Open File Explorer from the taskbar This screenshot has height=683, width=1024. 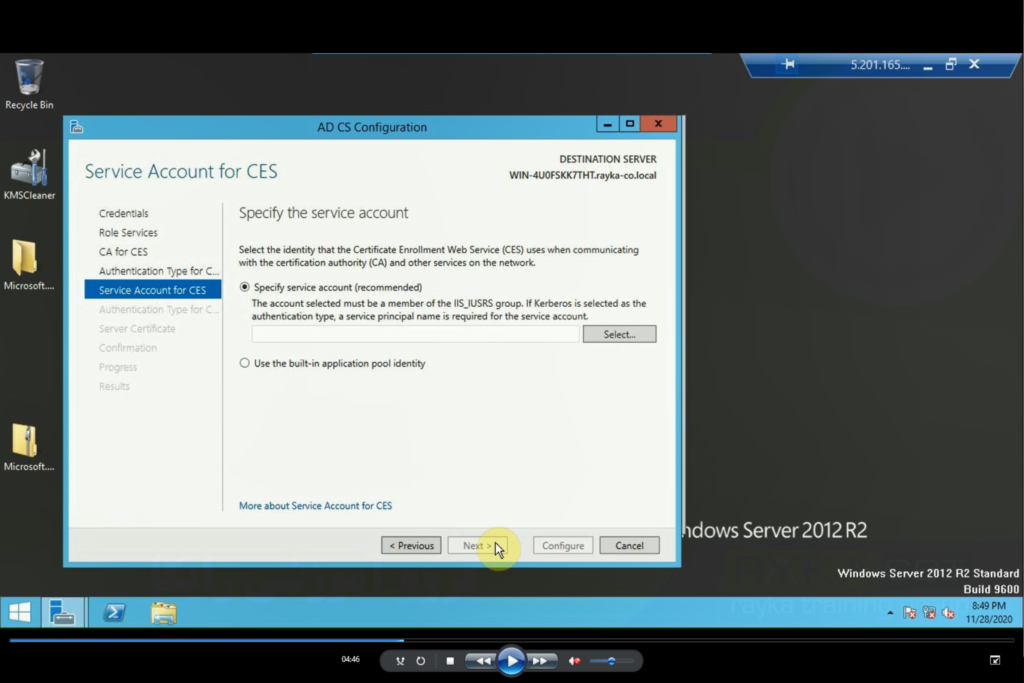click(163, 612)
